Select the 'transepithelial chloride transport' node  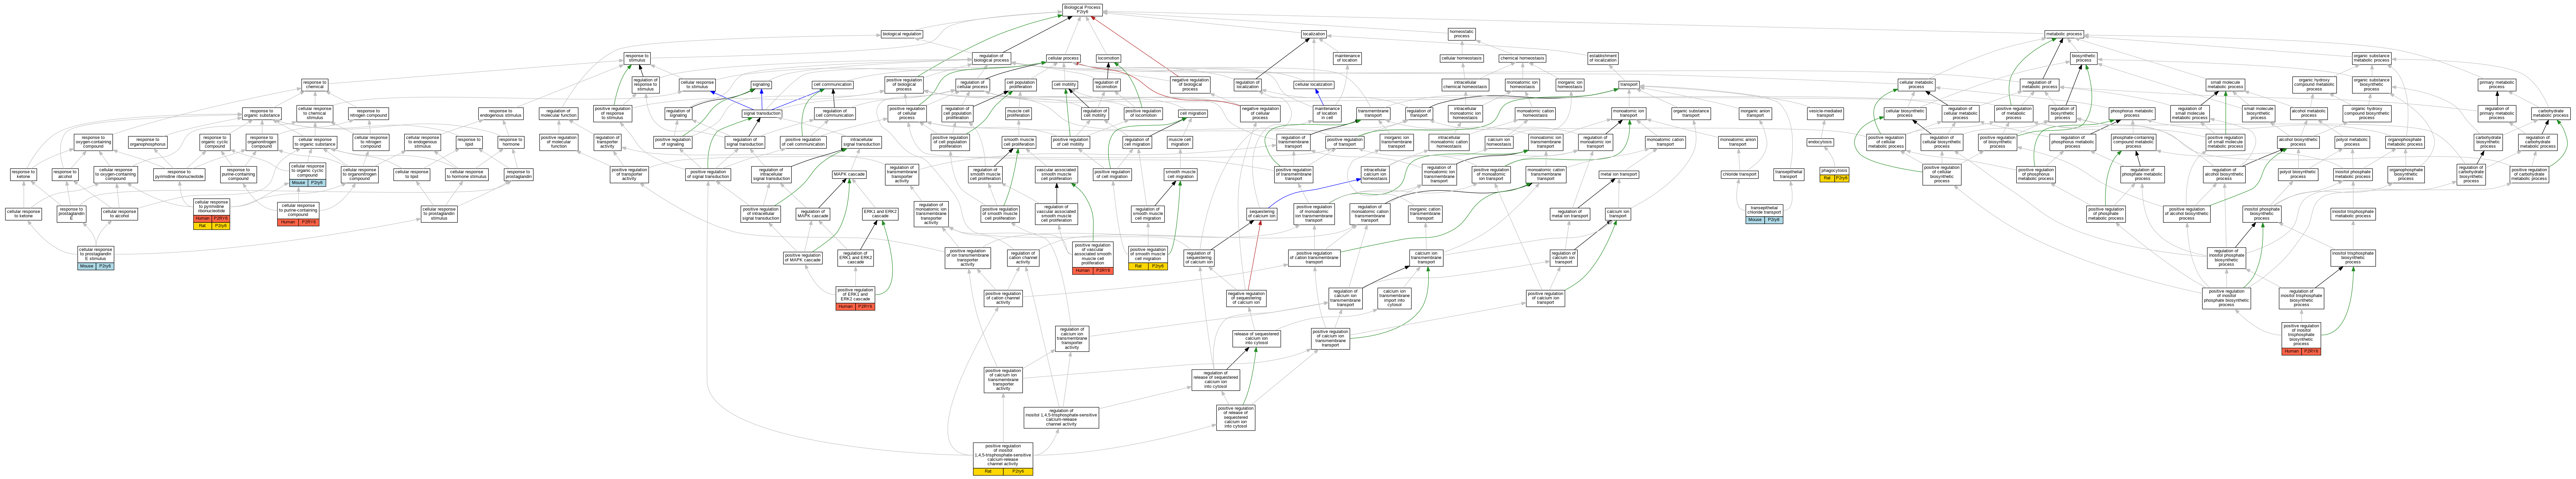1764,211
